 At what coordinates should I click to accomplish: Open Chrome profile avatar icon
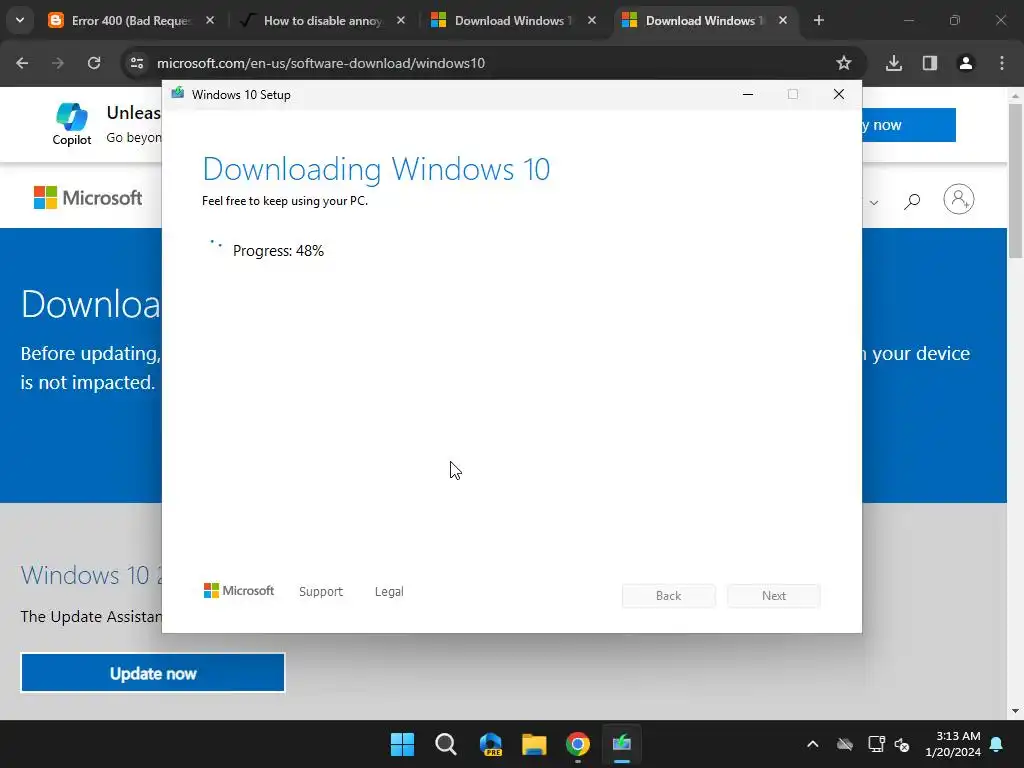965,63
